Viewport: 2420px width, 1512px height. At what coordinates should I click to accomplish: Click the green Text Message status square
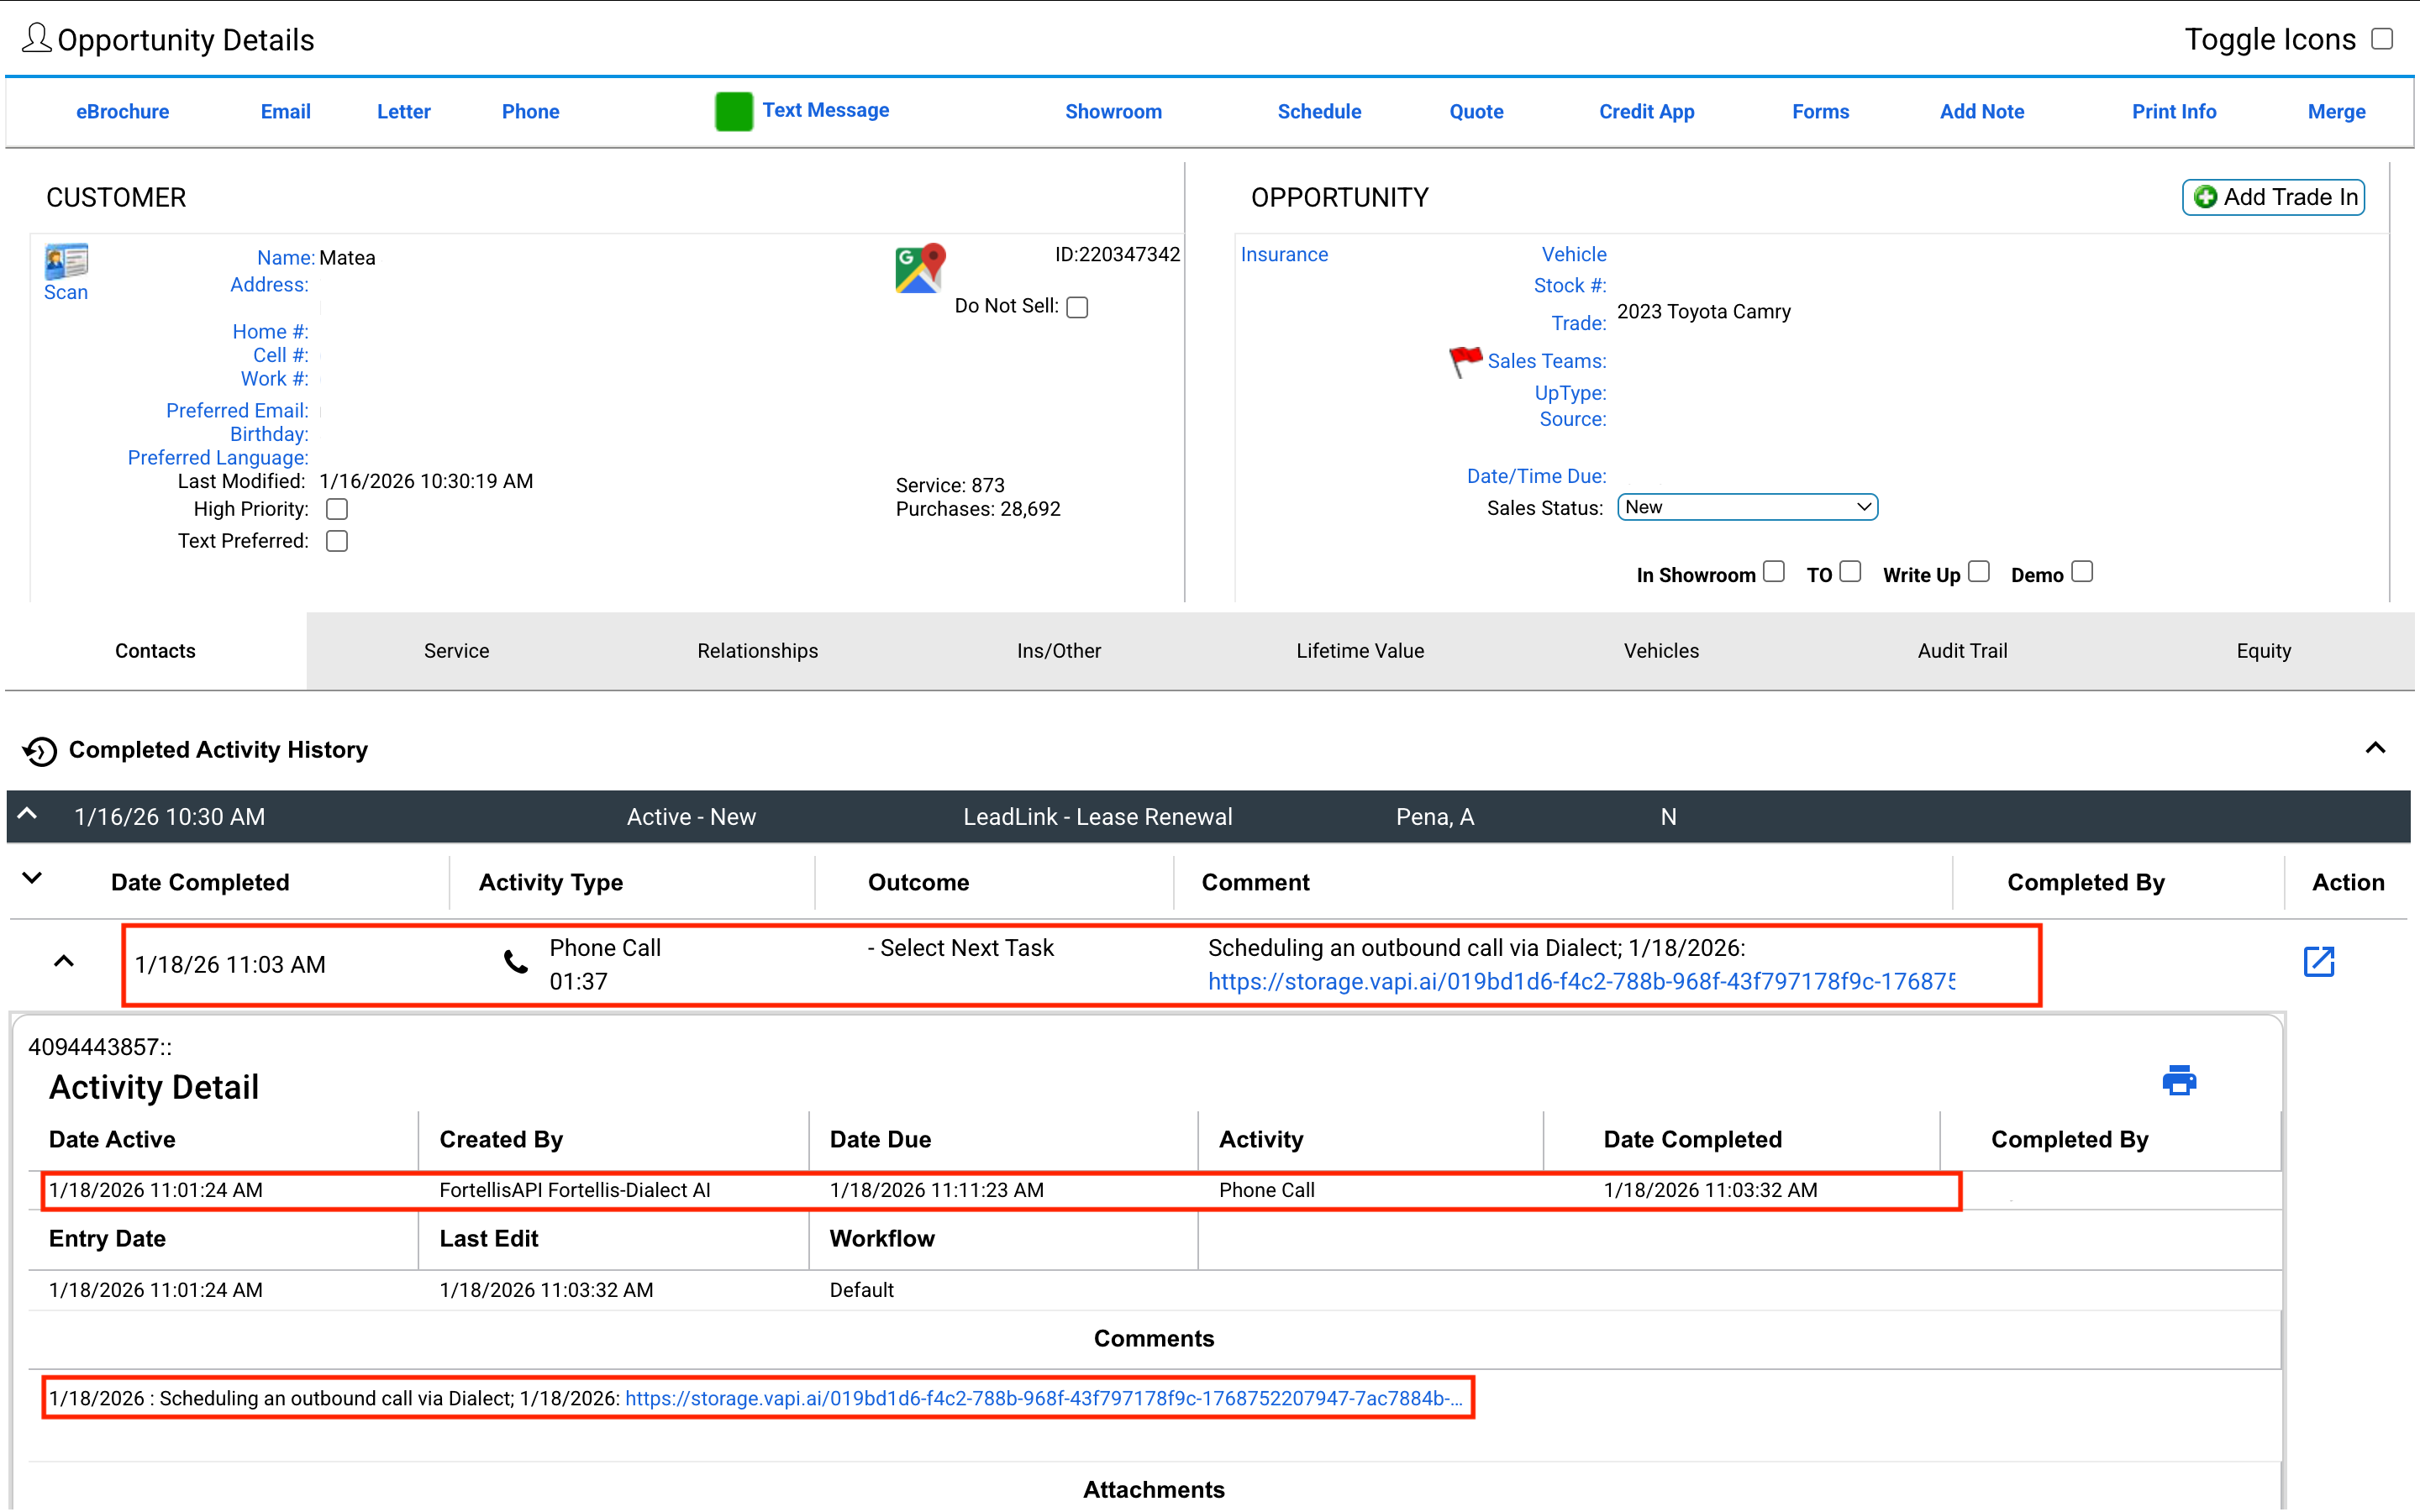point(733,111)
